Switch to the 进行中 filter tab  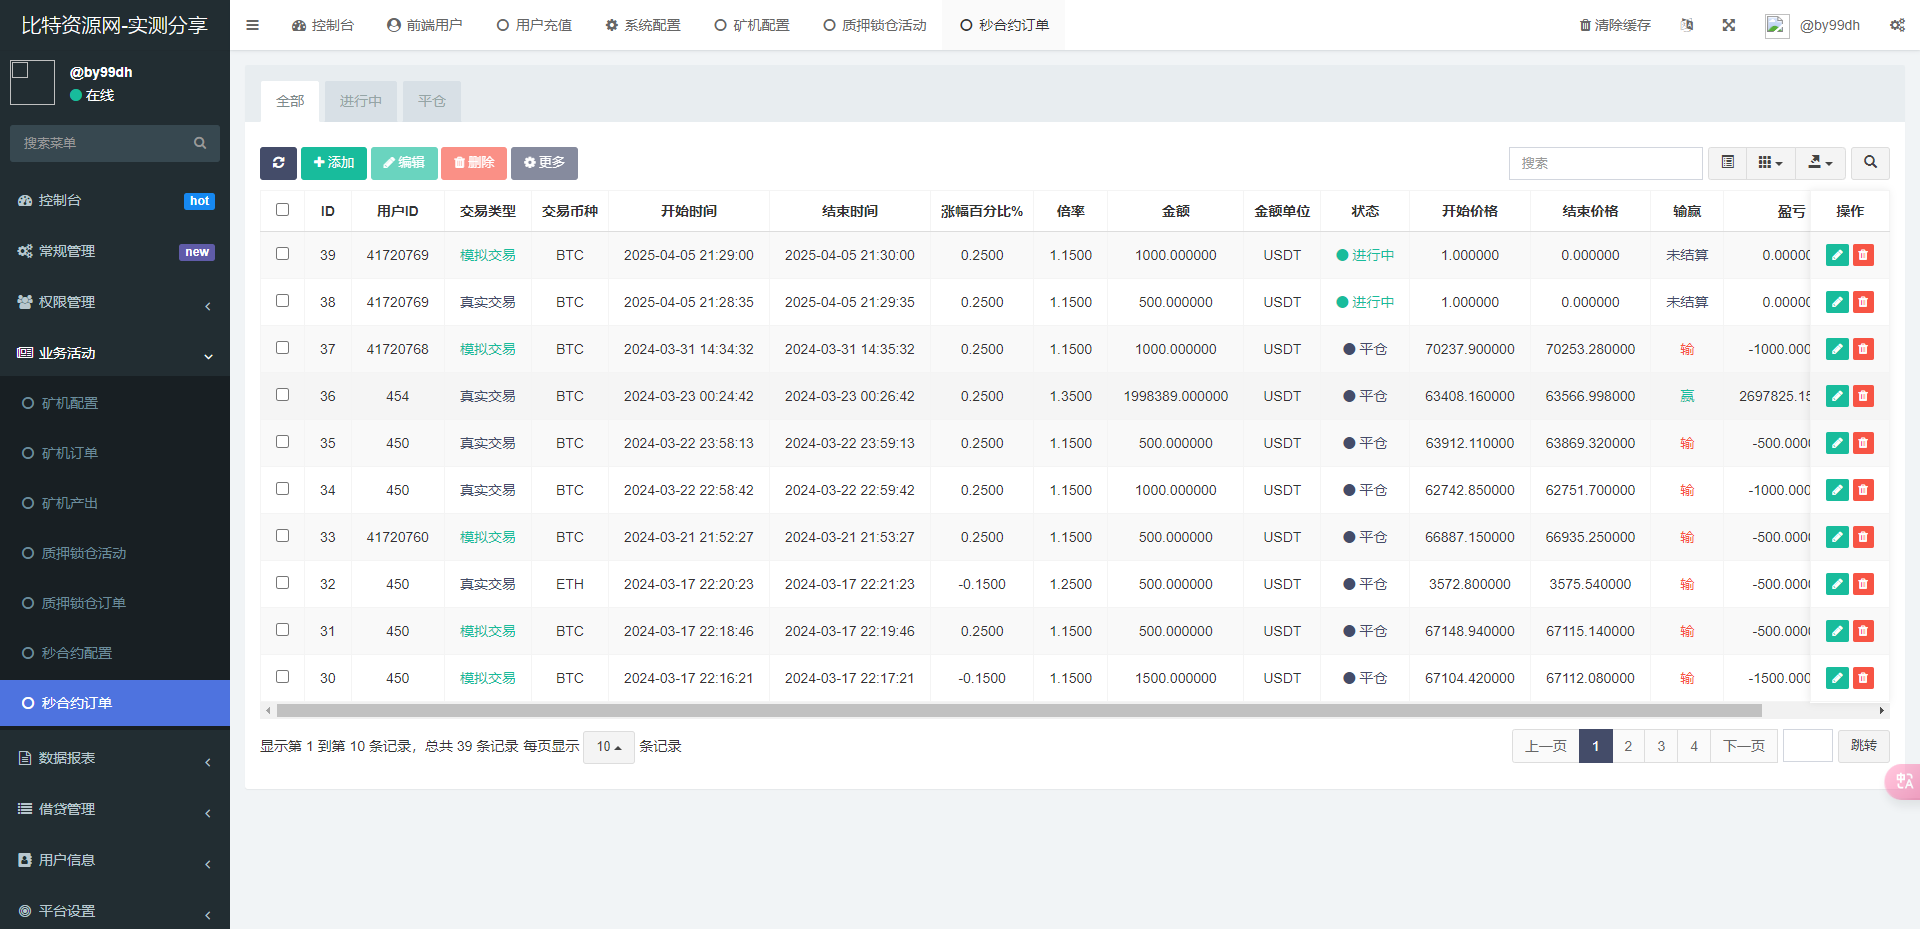tap(361, 101)
